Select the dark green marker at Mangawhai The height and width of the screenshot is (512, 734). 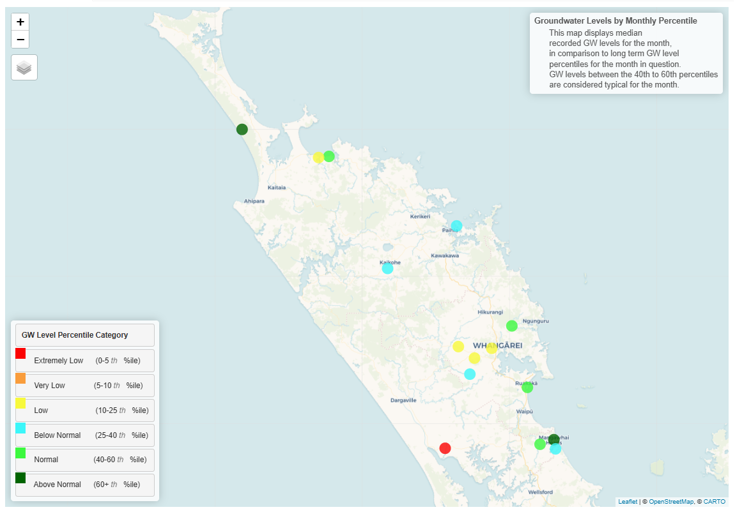(554, 439)
